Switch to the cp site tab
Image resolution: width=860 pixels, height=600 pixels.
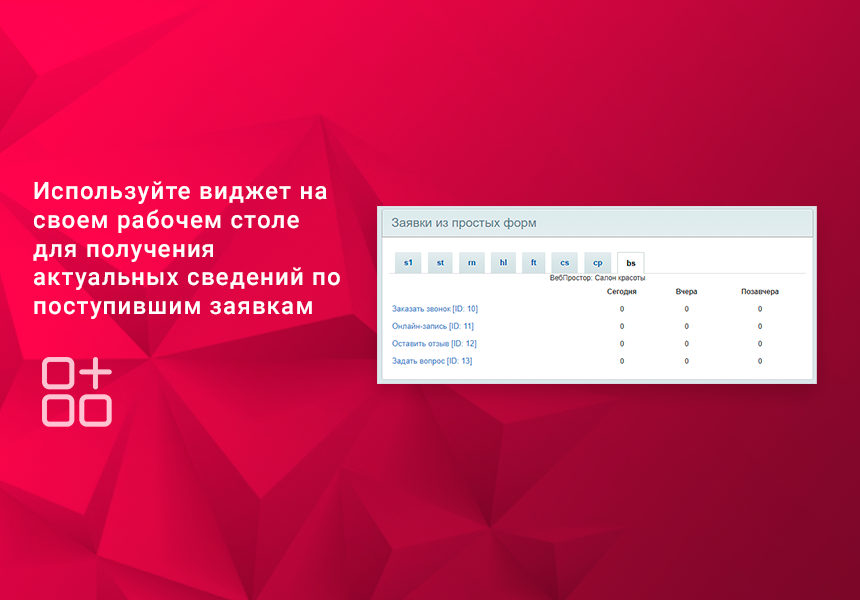597,263
